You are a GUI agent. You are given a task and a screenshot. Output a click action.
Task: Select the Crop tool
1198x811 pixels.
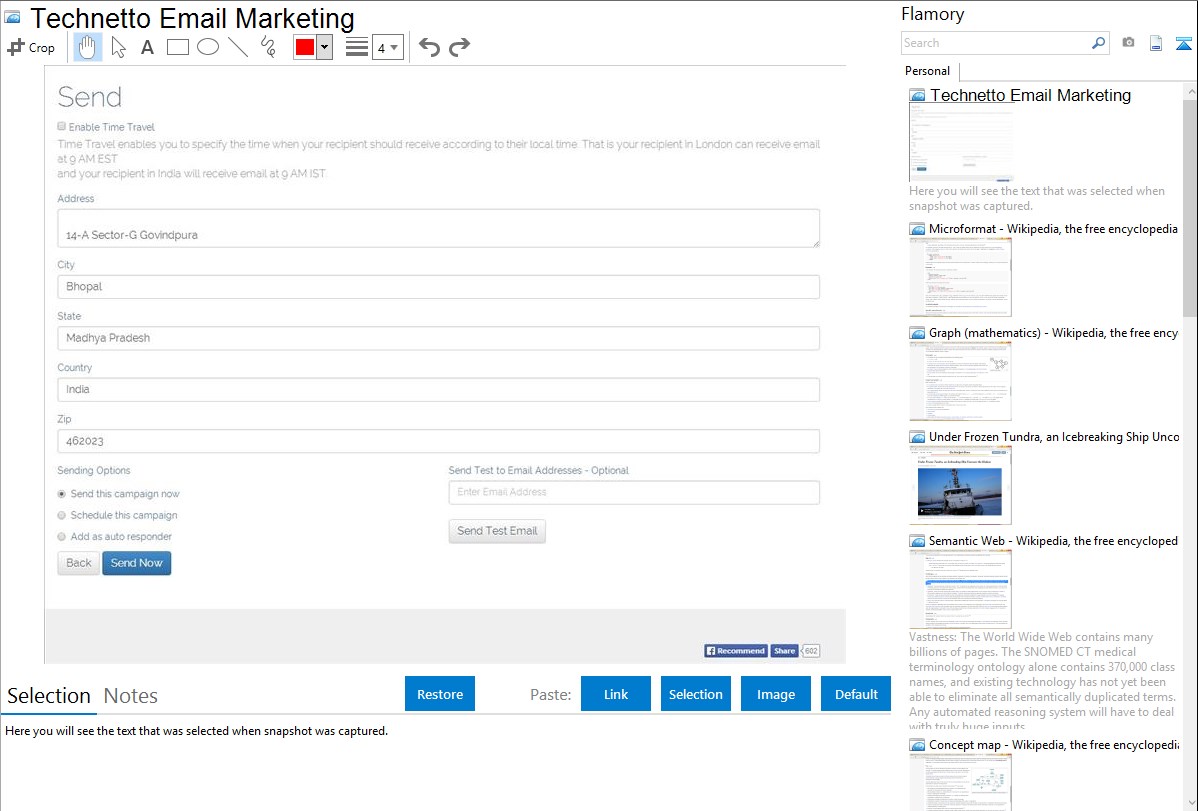pos(31,47)
